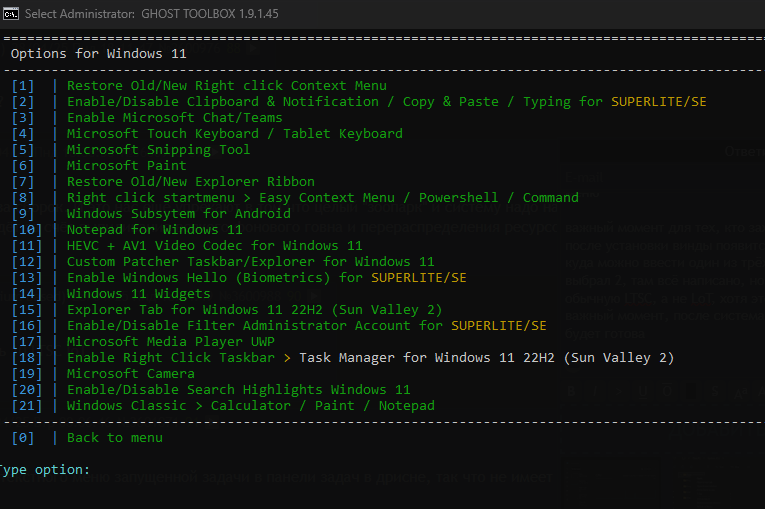The height and width of the screenshot is (509, 765).
Task: Click the SUPERLITE/SE text on the Filter Administrator line
Action: point(499,326)
